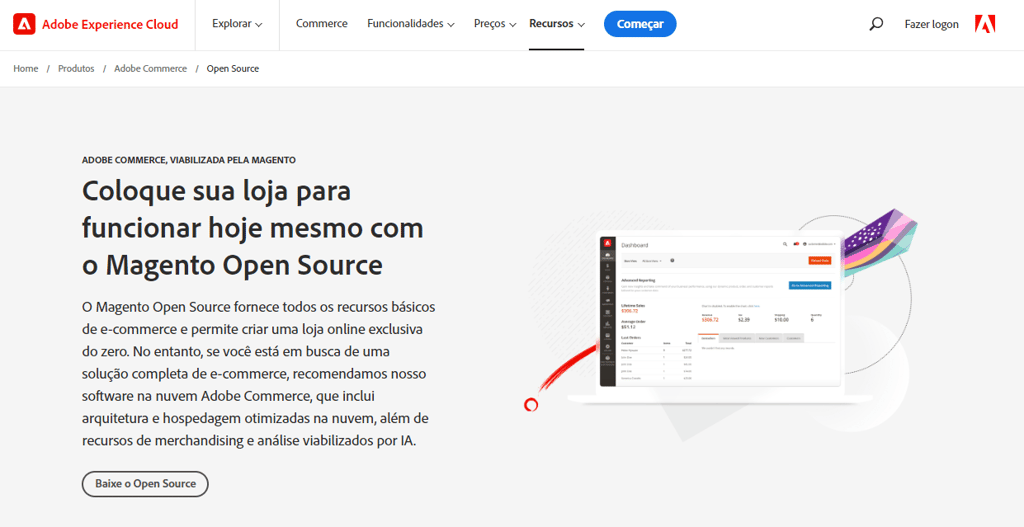This screenshot has height=527, width=1024.
Task: Go to Home in the breadcrumb
Action: coord(26,69)
